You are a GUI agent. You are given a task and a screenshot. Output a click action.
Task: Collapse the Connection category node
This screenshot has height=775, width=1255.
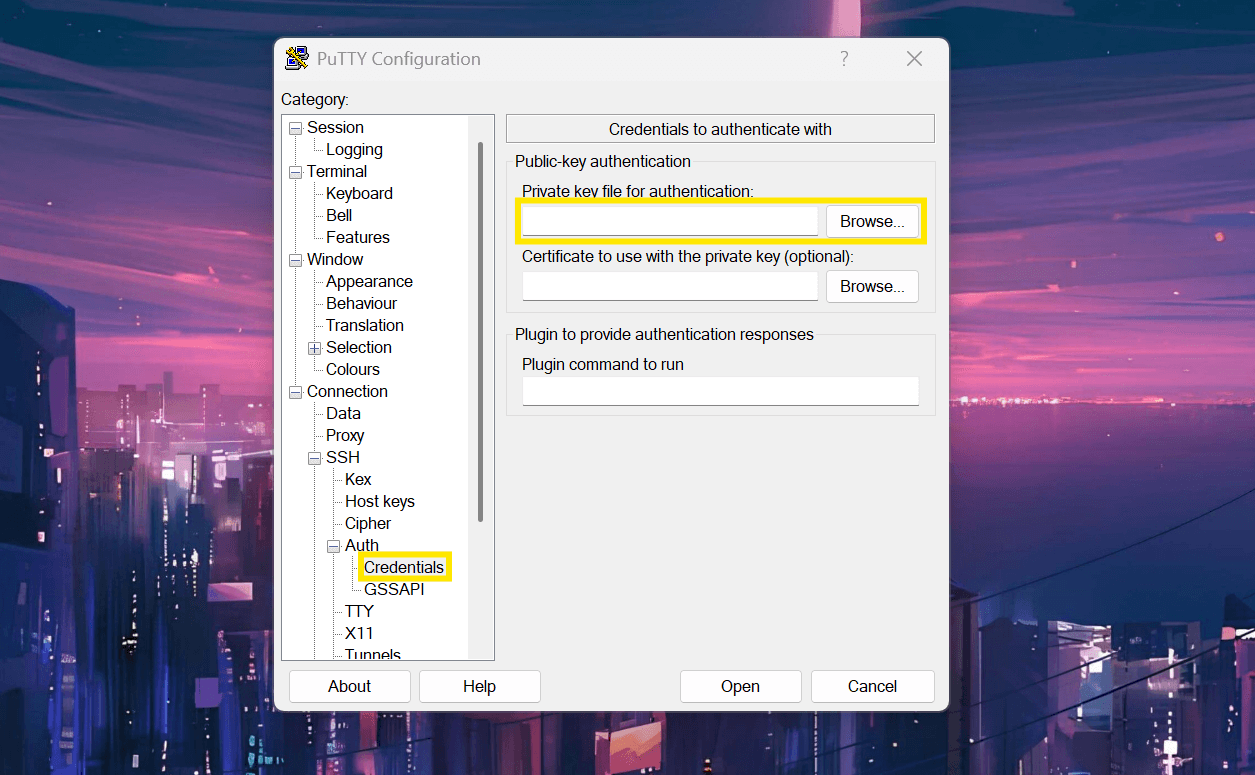295,392
